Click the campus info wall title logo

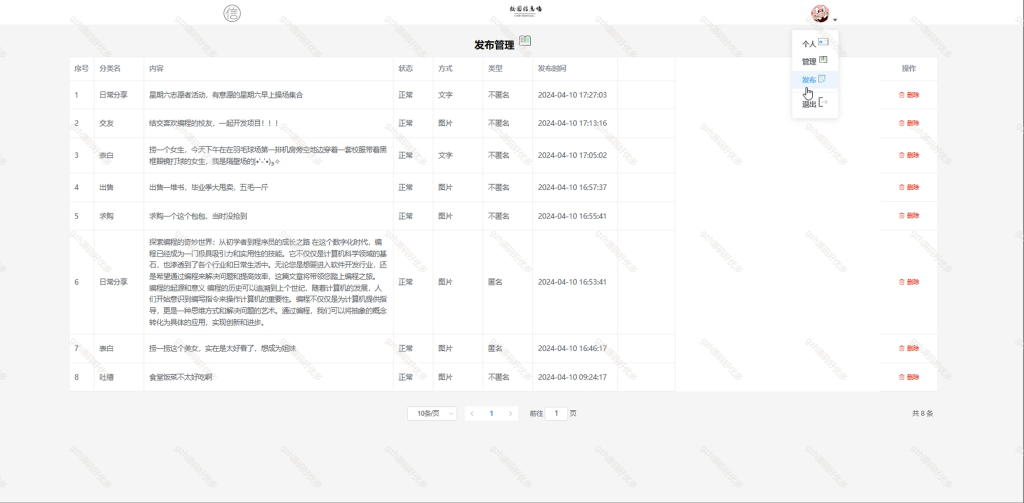526,10
